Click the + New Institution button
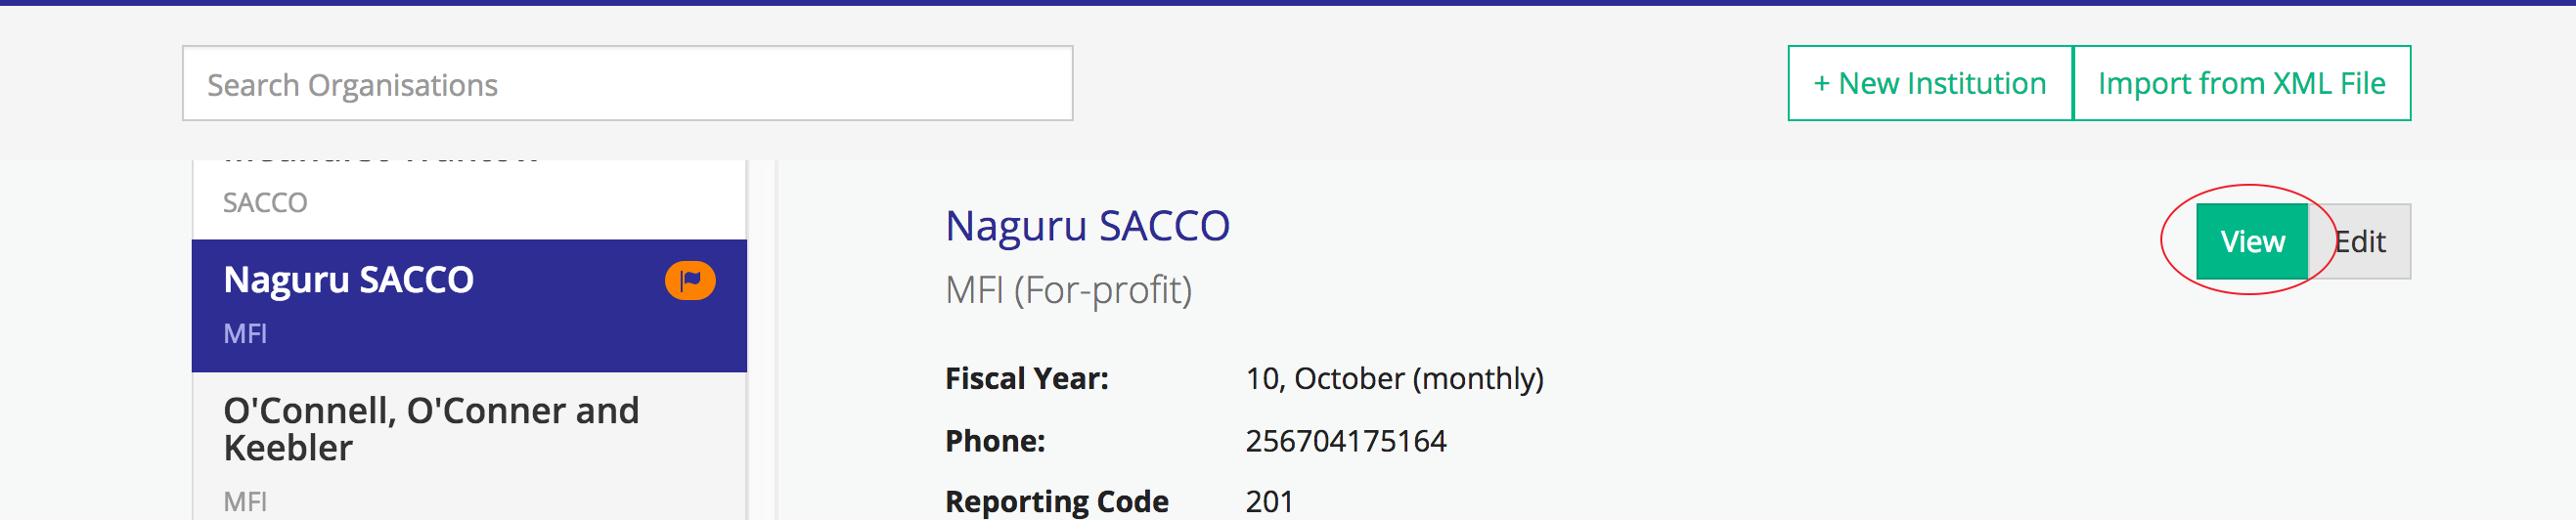The width and height of the screenshot is (2576, 520). point(1929,84)
